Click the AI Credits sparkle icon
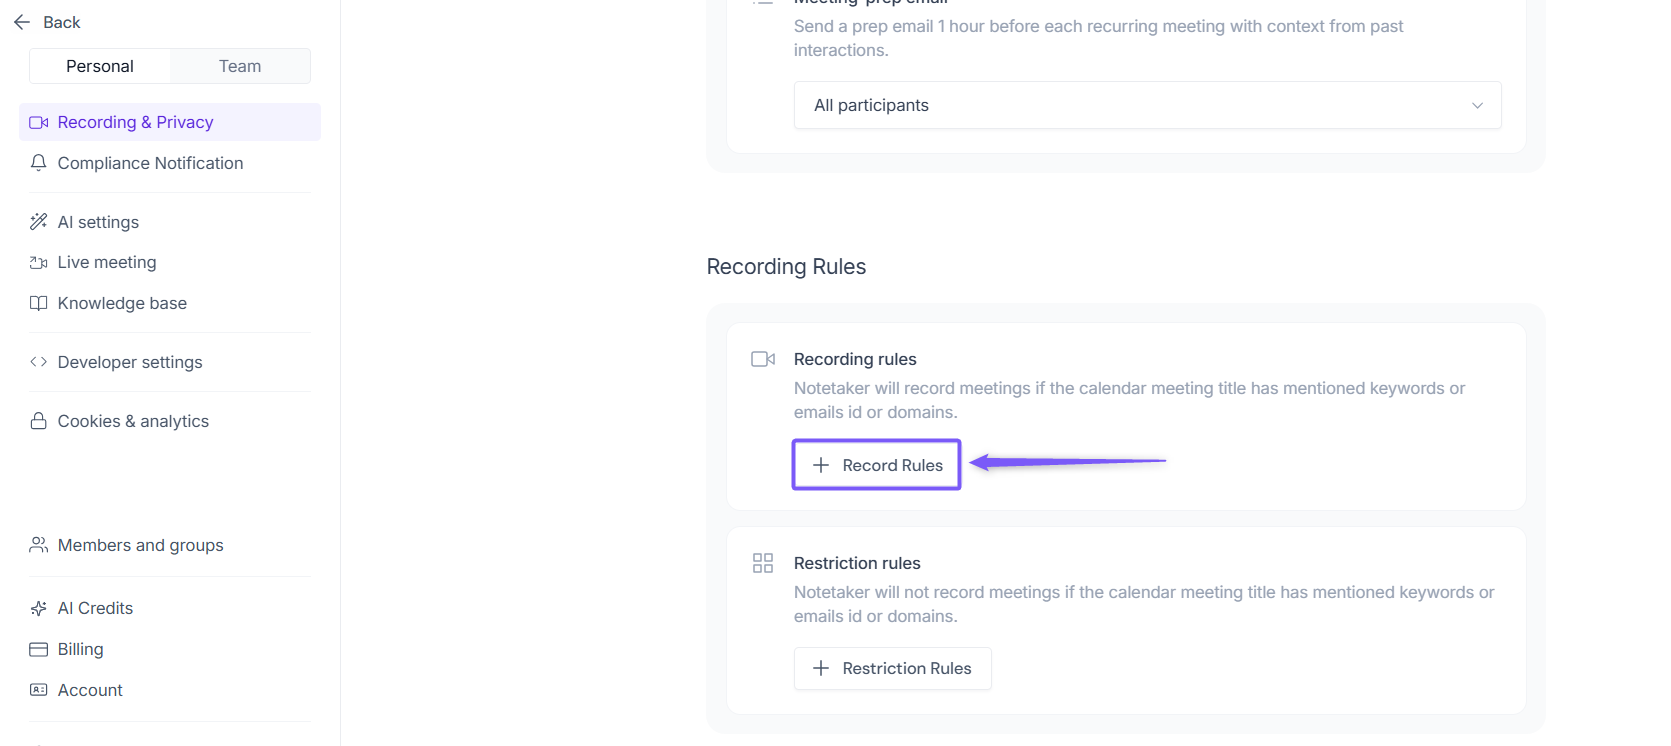1671x746 pixels. click(x=39, y=608)
